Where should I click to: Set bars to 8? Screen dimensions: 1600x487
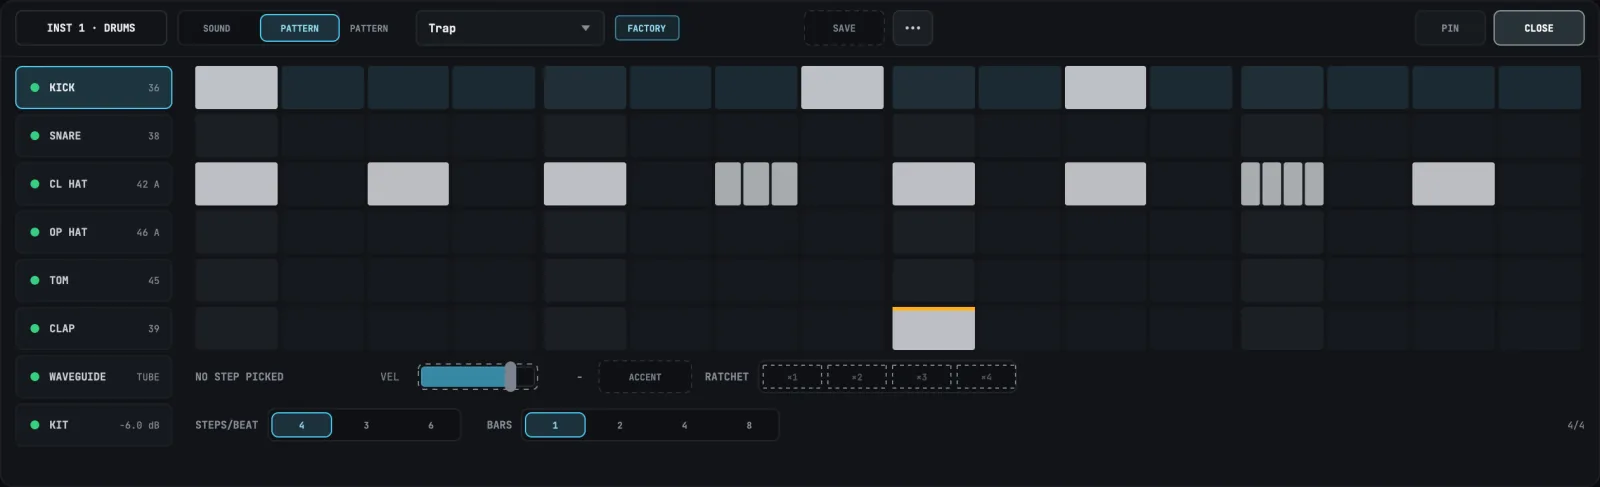pos(749,425)
